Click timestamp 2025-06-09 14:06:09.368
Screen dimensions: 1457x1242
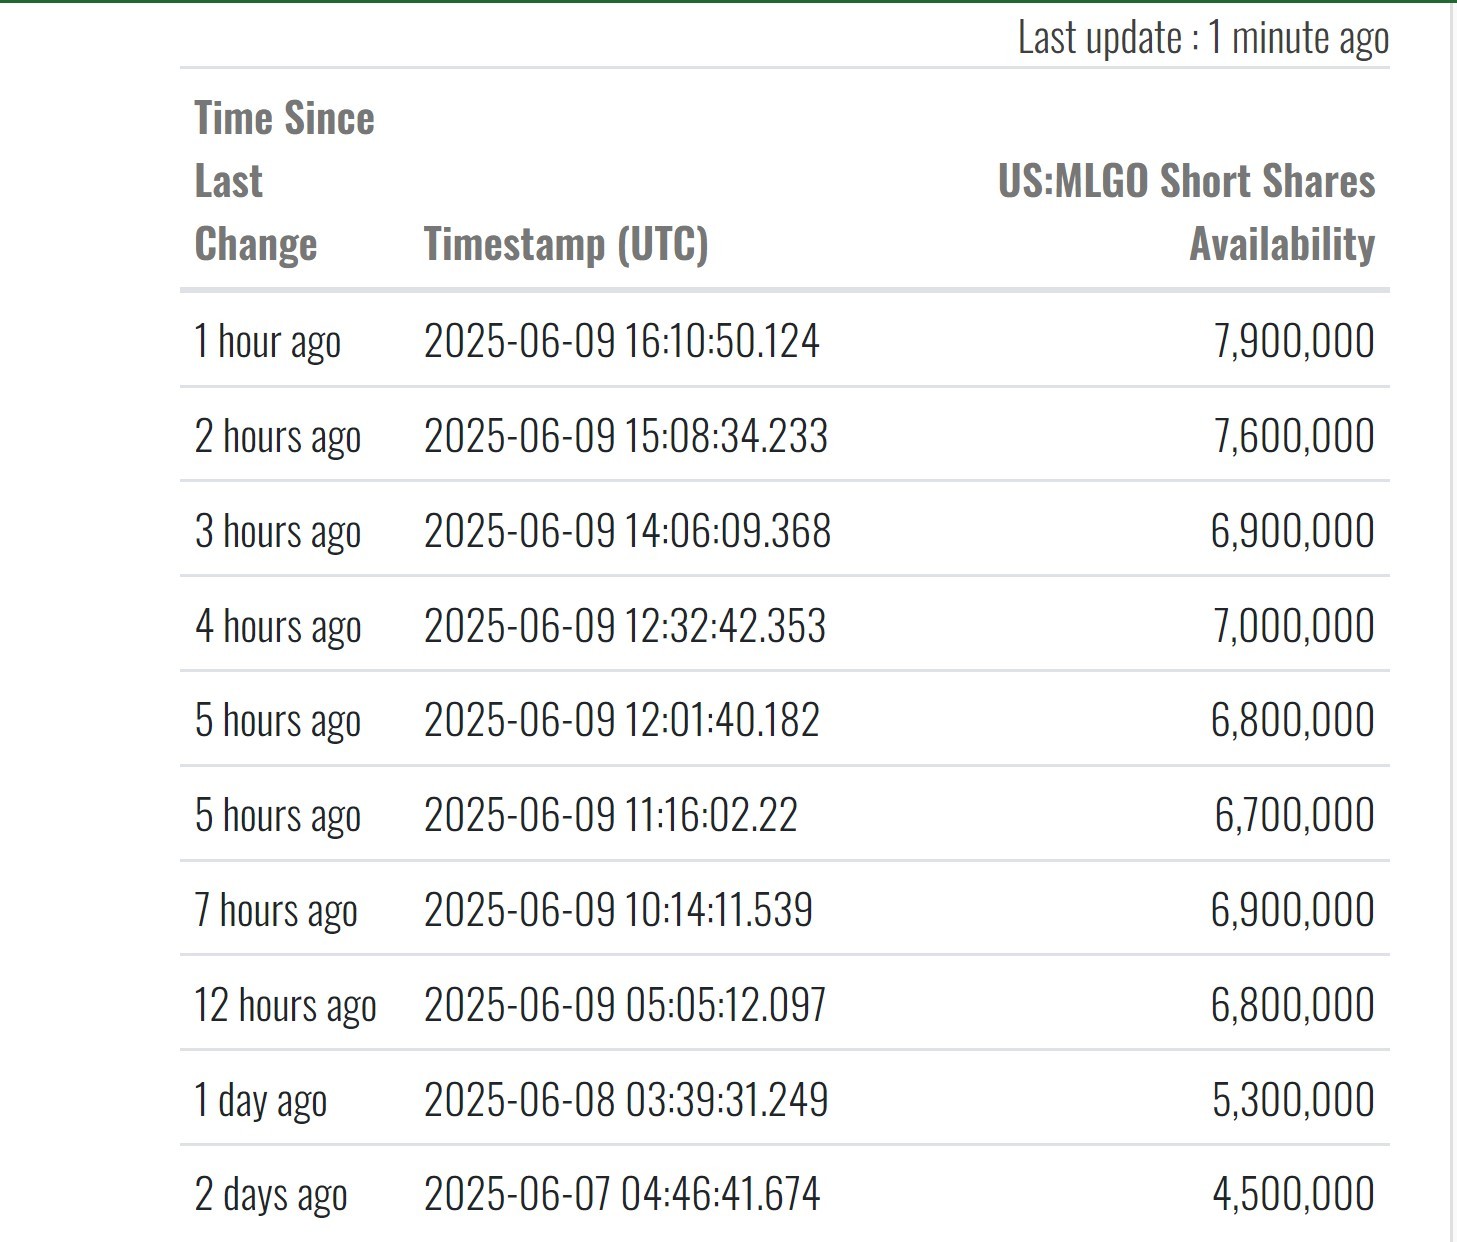[627, 531]
